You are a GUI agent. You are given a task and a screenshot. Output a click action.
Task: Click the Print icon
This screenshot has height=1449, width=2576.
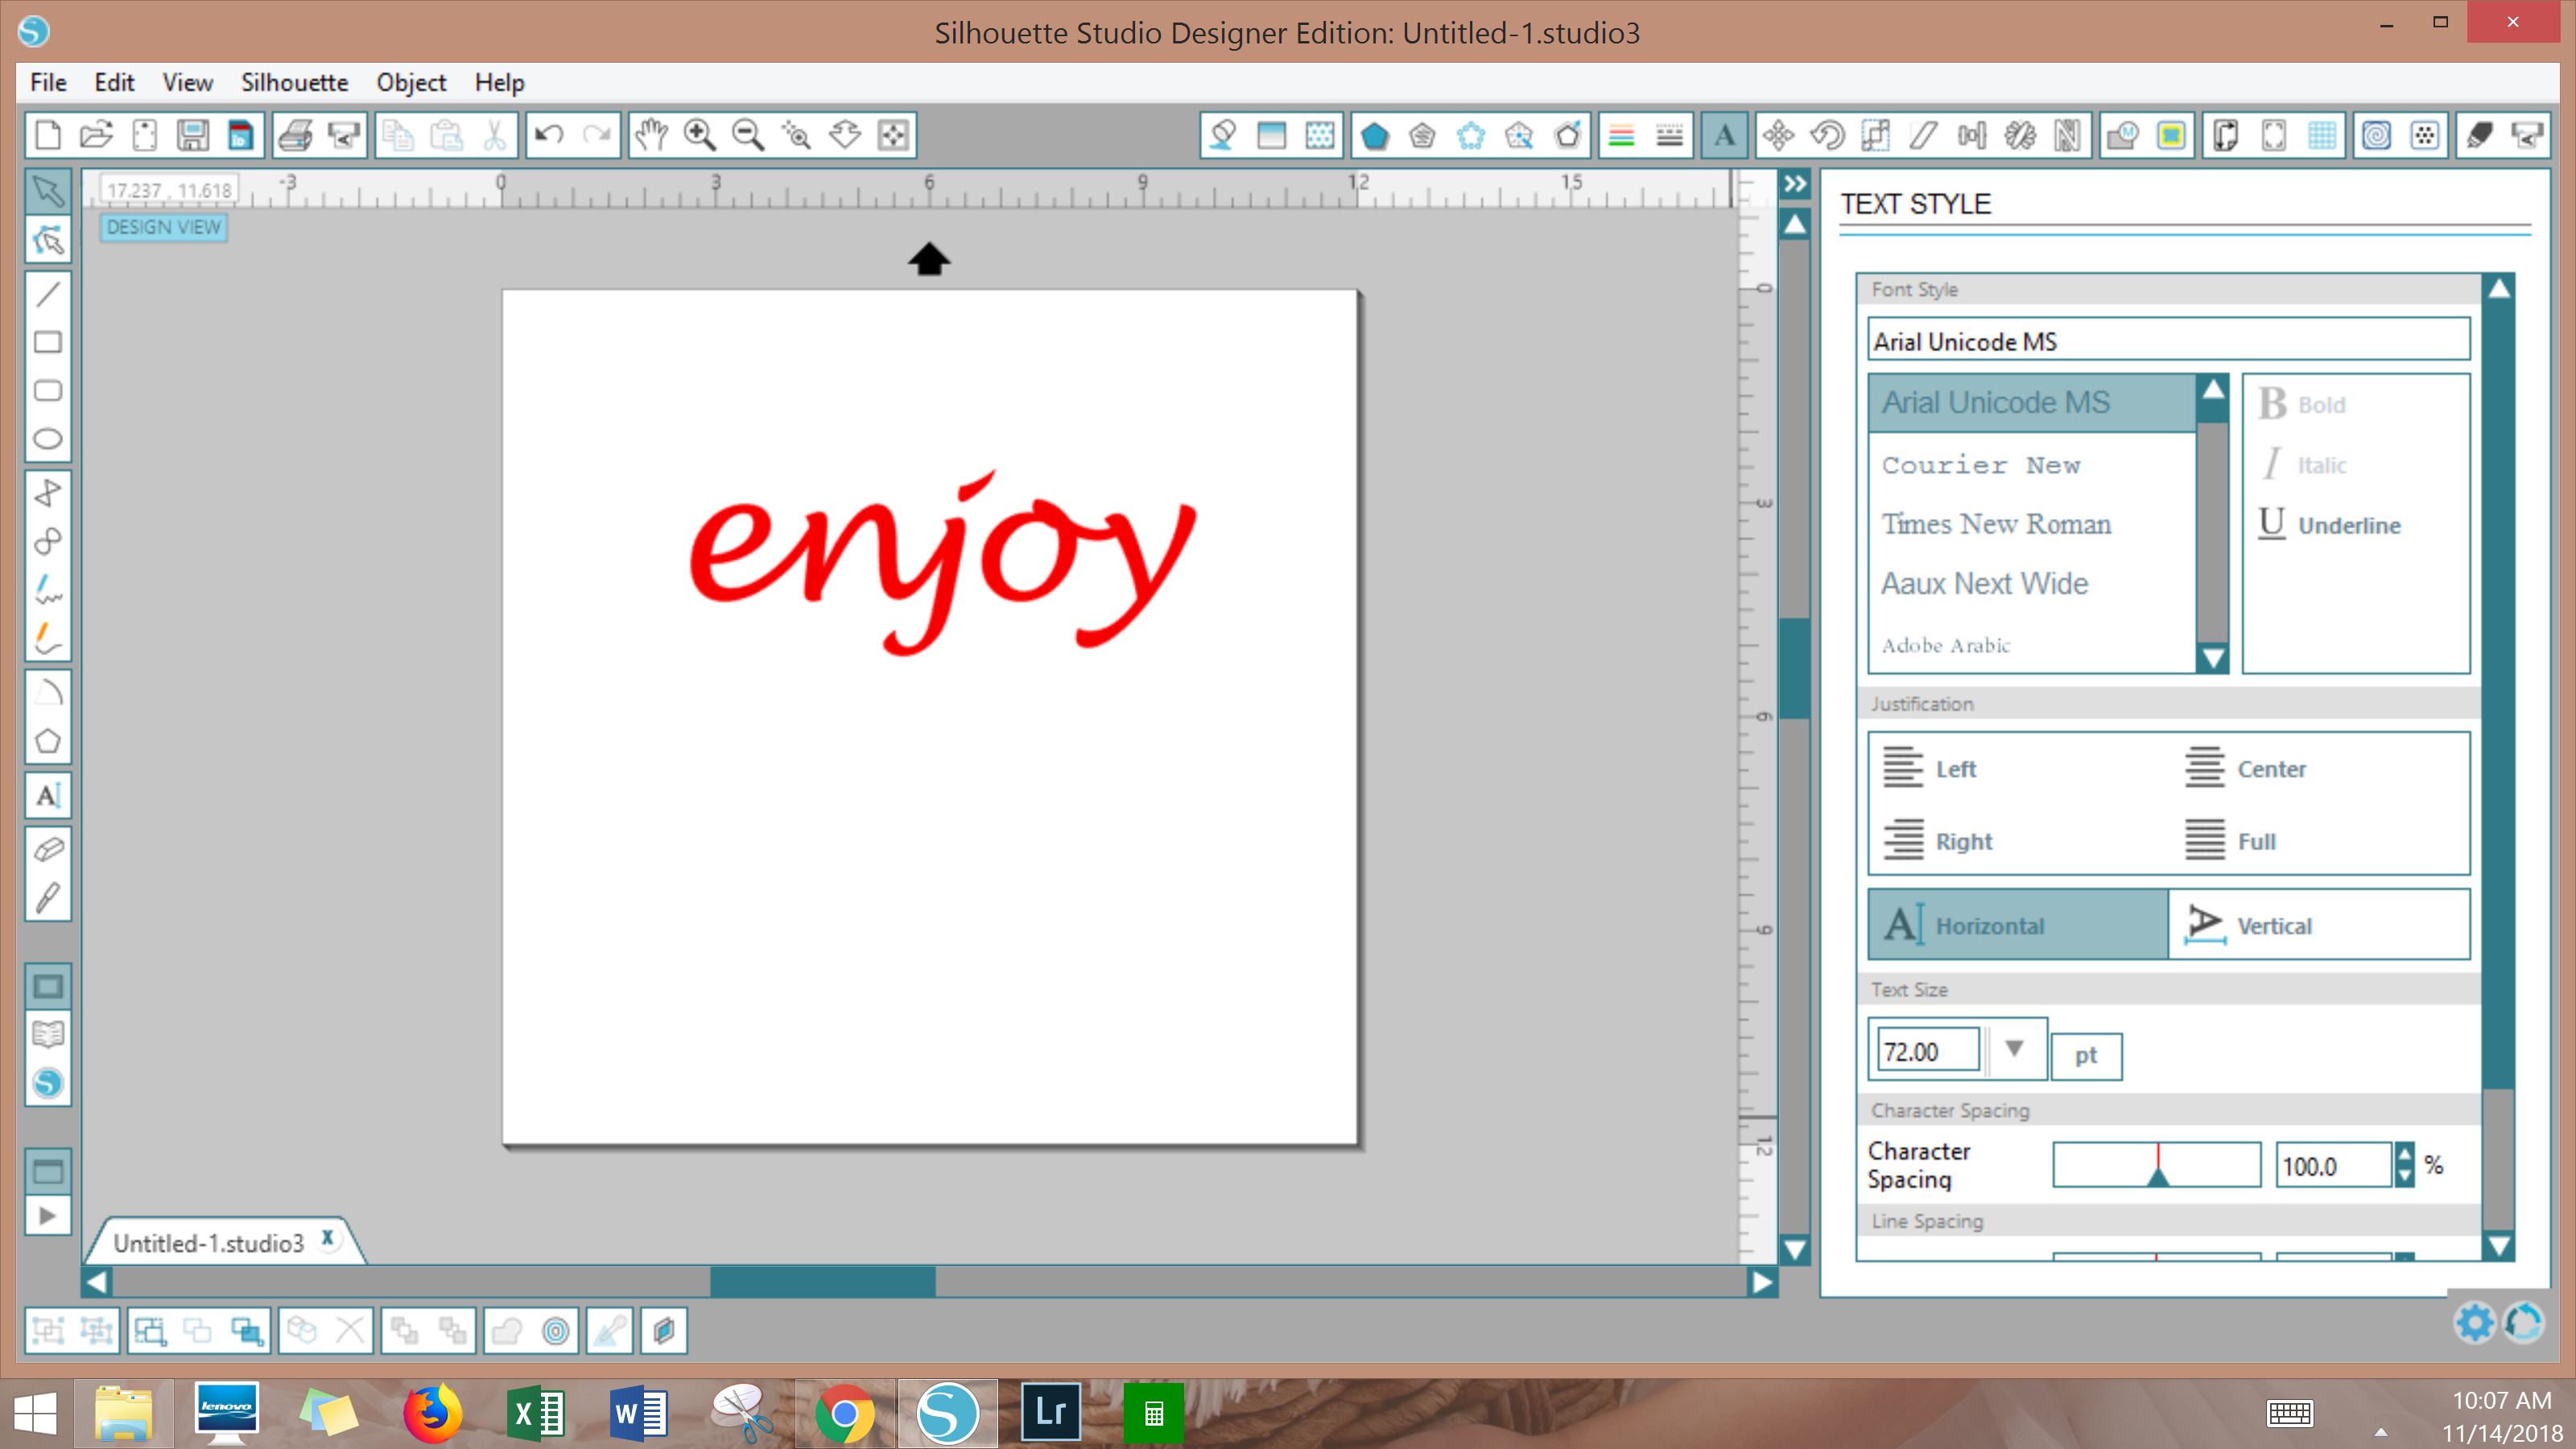[295, 135]
